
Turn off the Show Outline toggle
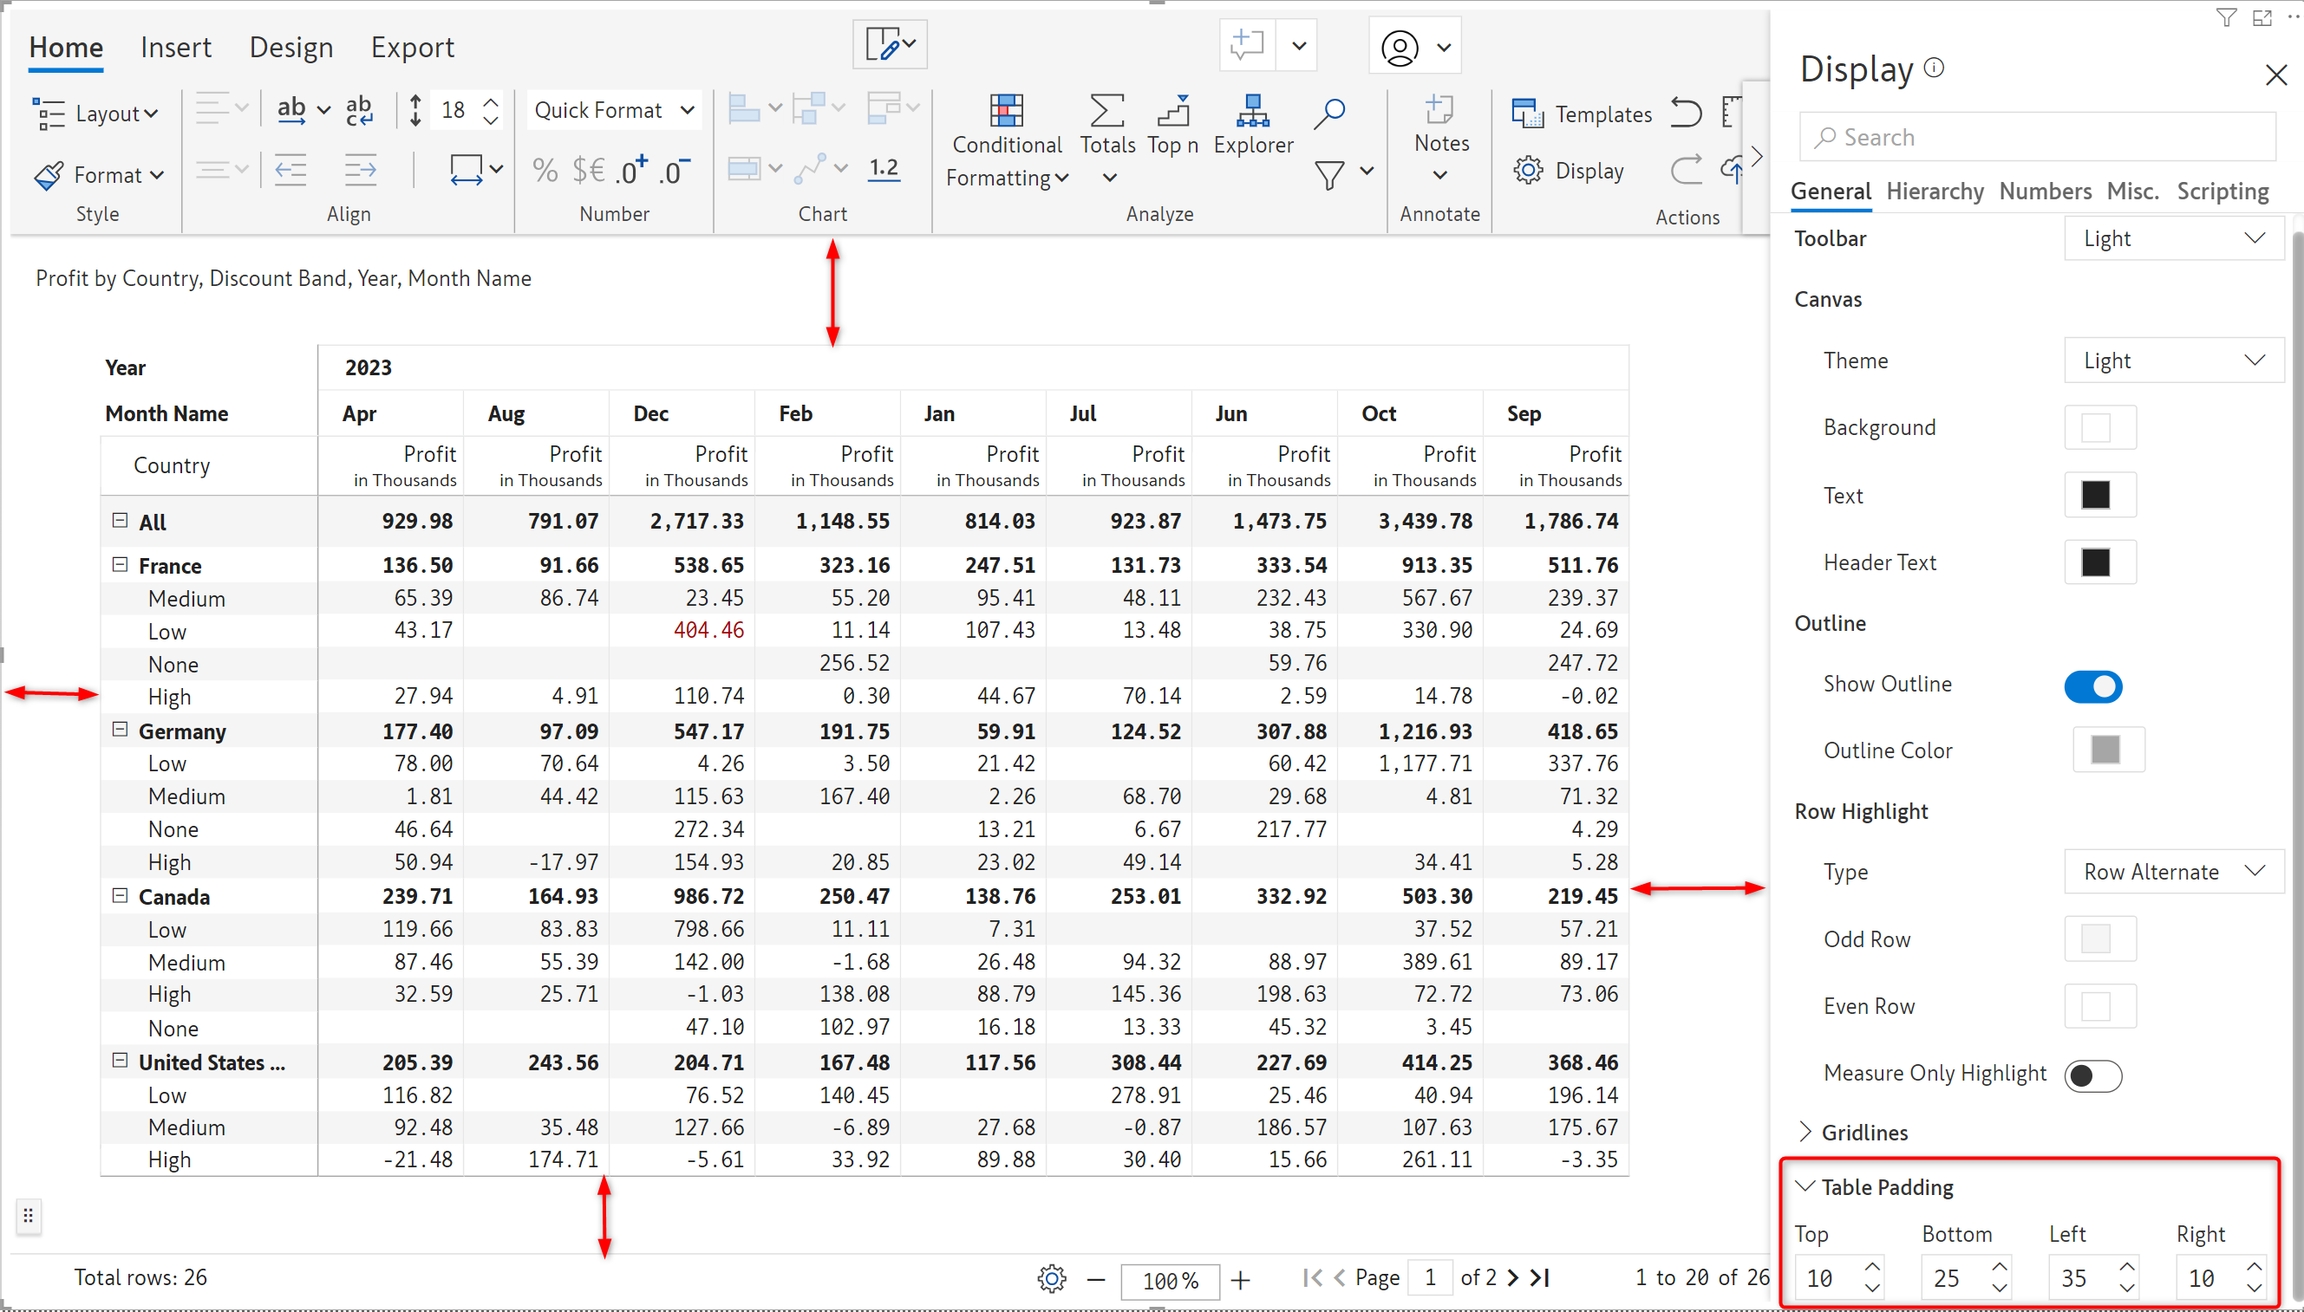click(x=2092, y=686)
